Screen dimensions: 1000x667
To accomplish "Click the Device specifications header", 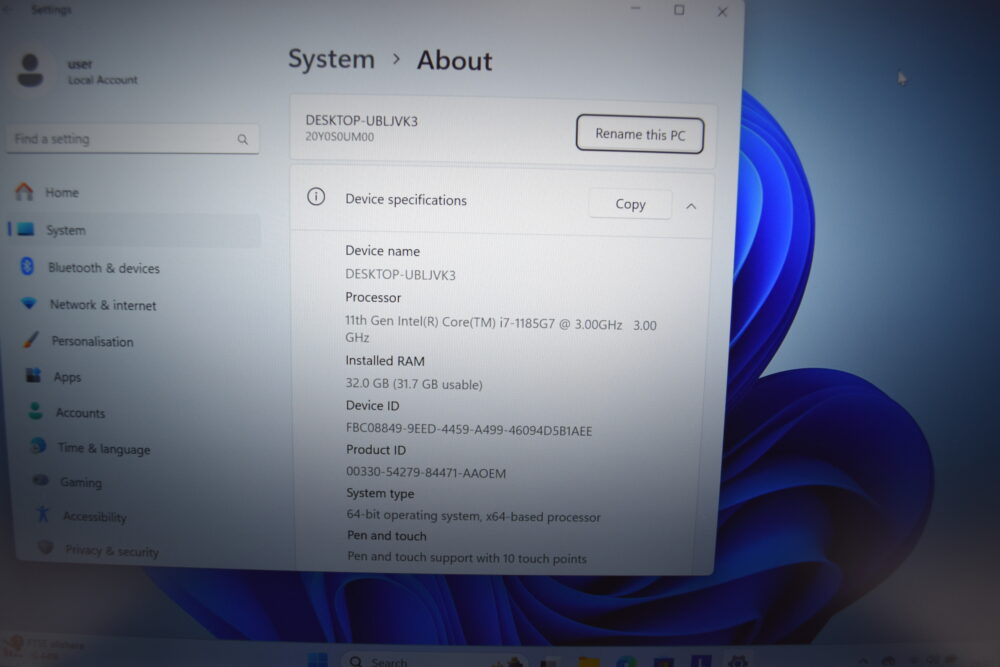I will point(501,200).
